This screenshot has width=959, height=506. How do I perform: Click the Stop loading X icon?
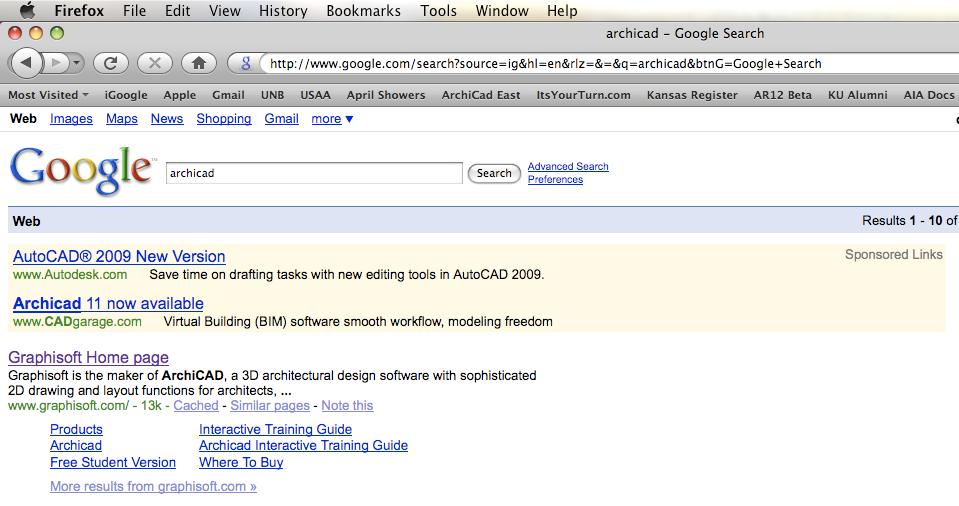154,63
